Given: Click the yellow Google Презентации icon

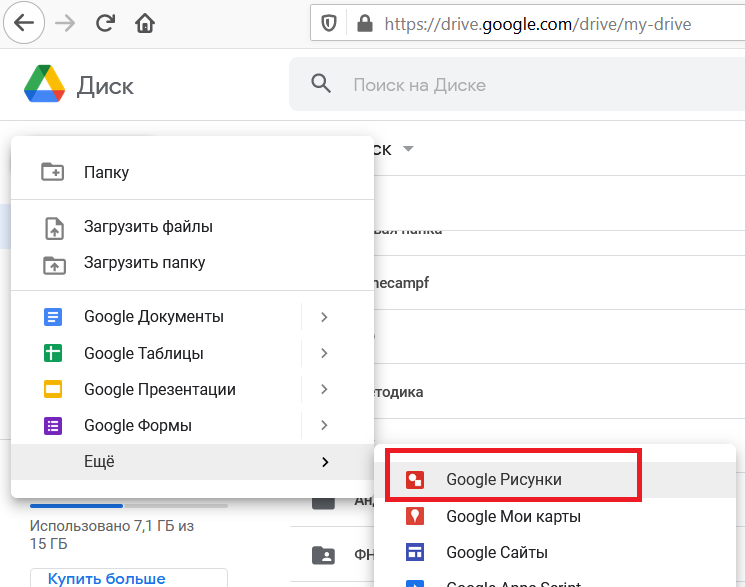Looking at the screenshot, I should [x=53, y=389].
